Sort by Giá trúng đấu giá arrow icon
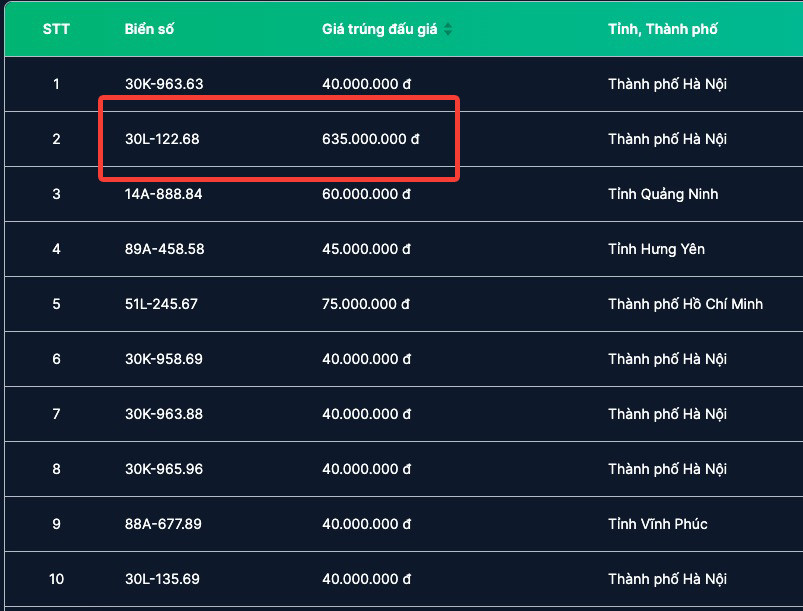The width and height of the screenshot is (803, 611). (448, 29)
